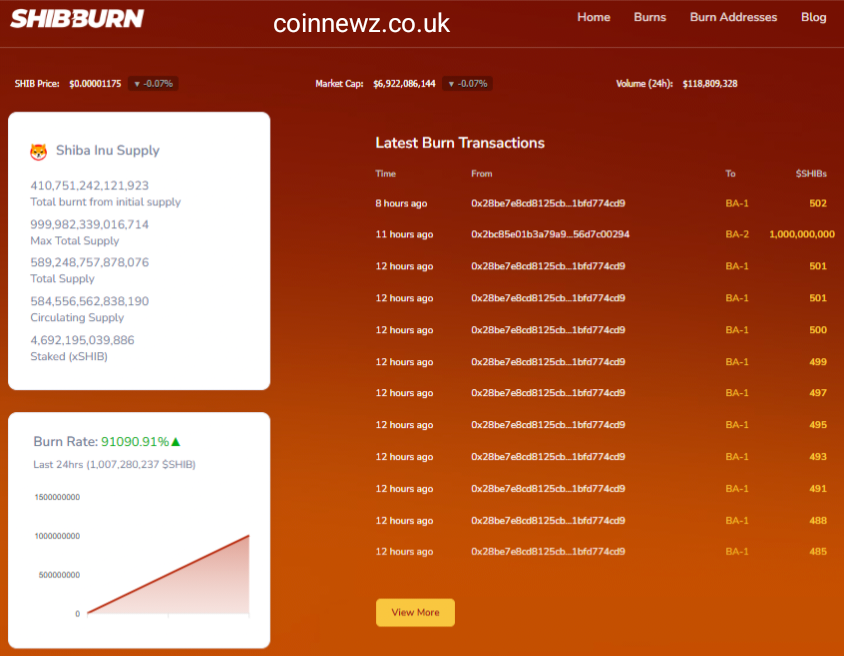Open the Blog menu item

click(813, 17)
